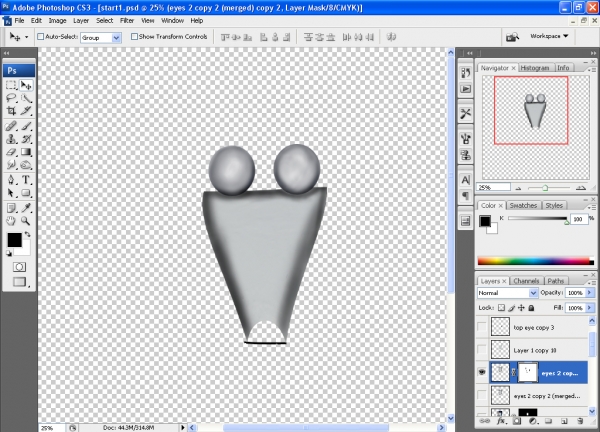This screenshot has width=600, height=432.
Task: Select the Notes tool
Action: (x=11, y=208)
